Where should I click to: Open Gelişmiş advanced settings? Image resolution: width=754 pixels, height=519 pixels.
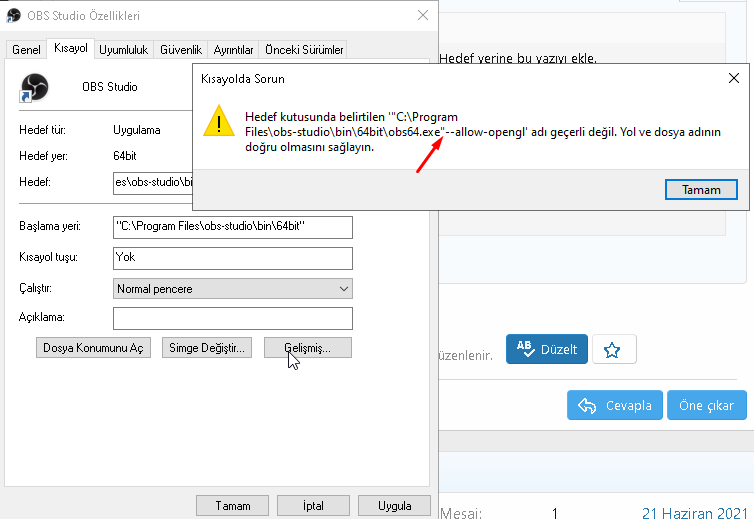(308, 348)
